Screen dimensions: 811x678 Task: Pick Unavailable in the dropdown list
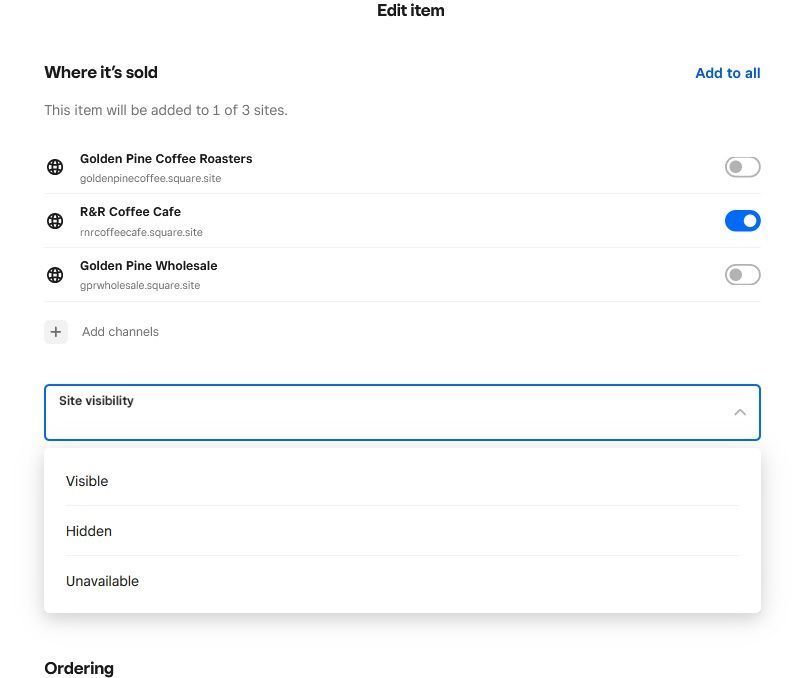click(102, 581)
